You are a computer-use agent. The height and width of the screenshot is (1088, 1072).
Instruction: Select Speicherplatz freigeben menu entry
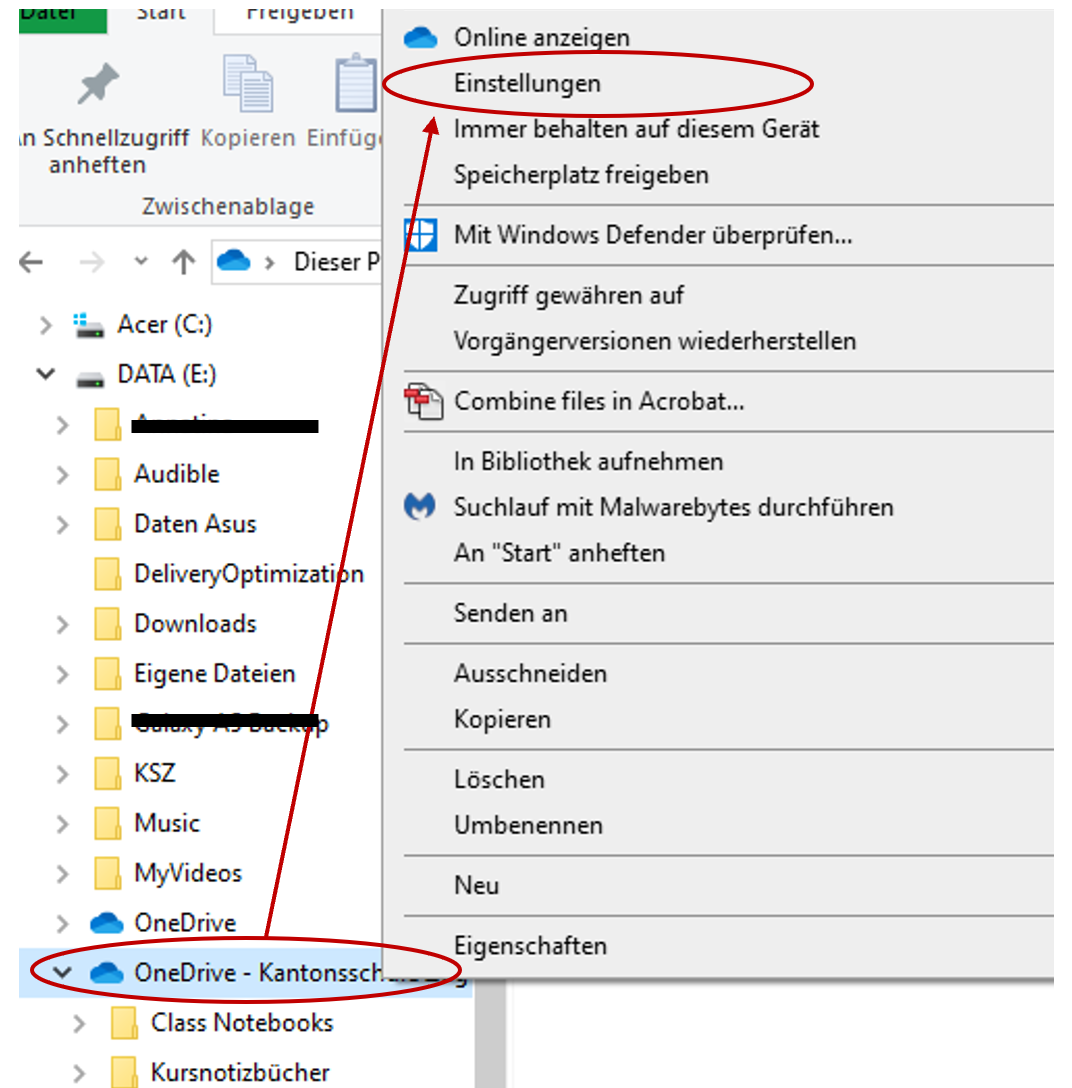(x=581, y=175)
